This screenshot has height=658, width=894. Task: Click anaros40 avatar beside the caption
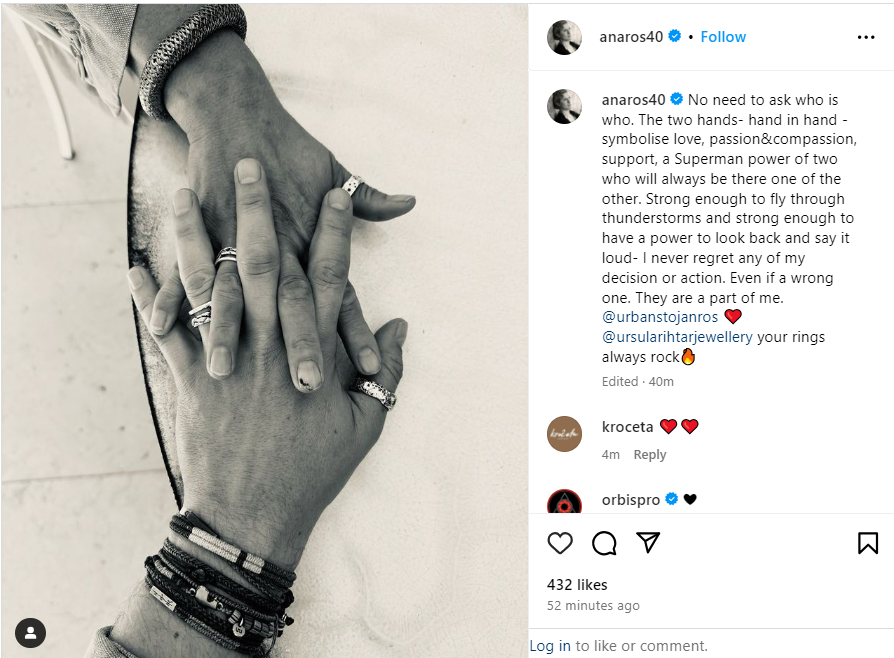[x=564, y=106]
